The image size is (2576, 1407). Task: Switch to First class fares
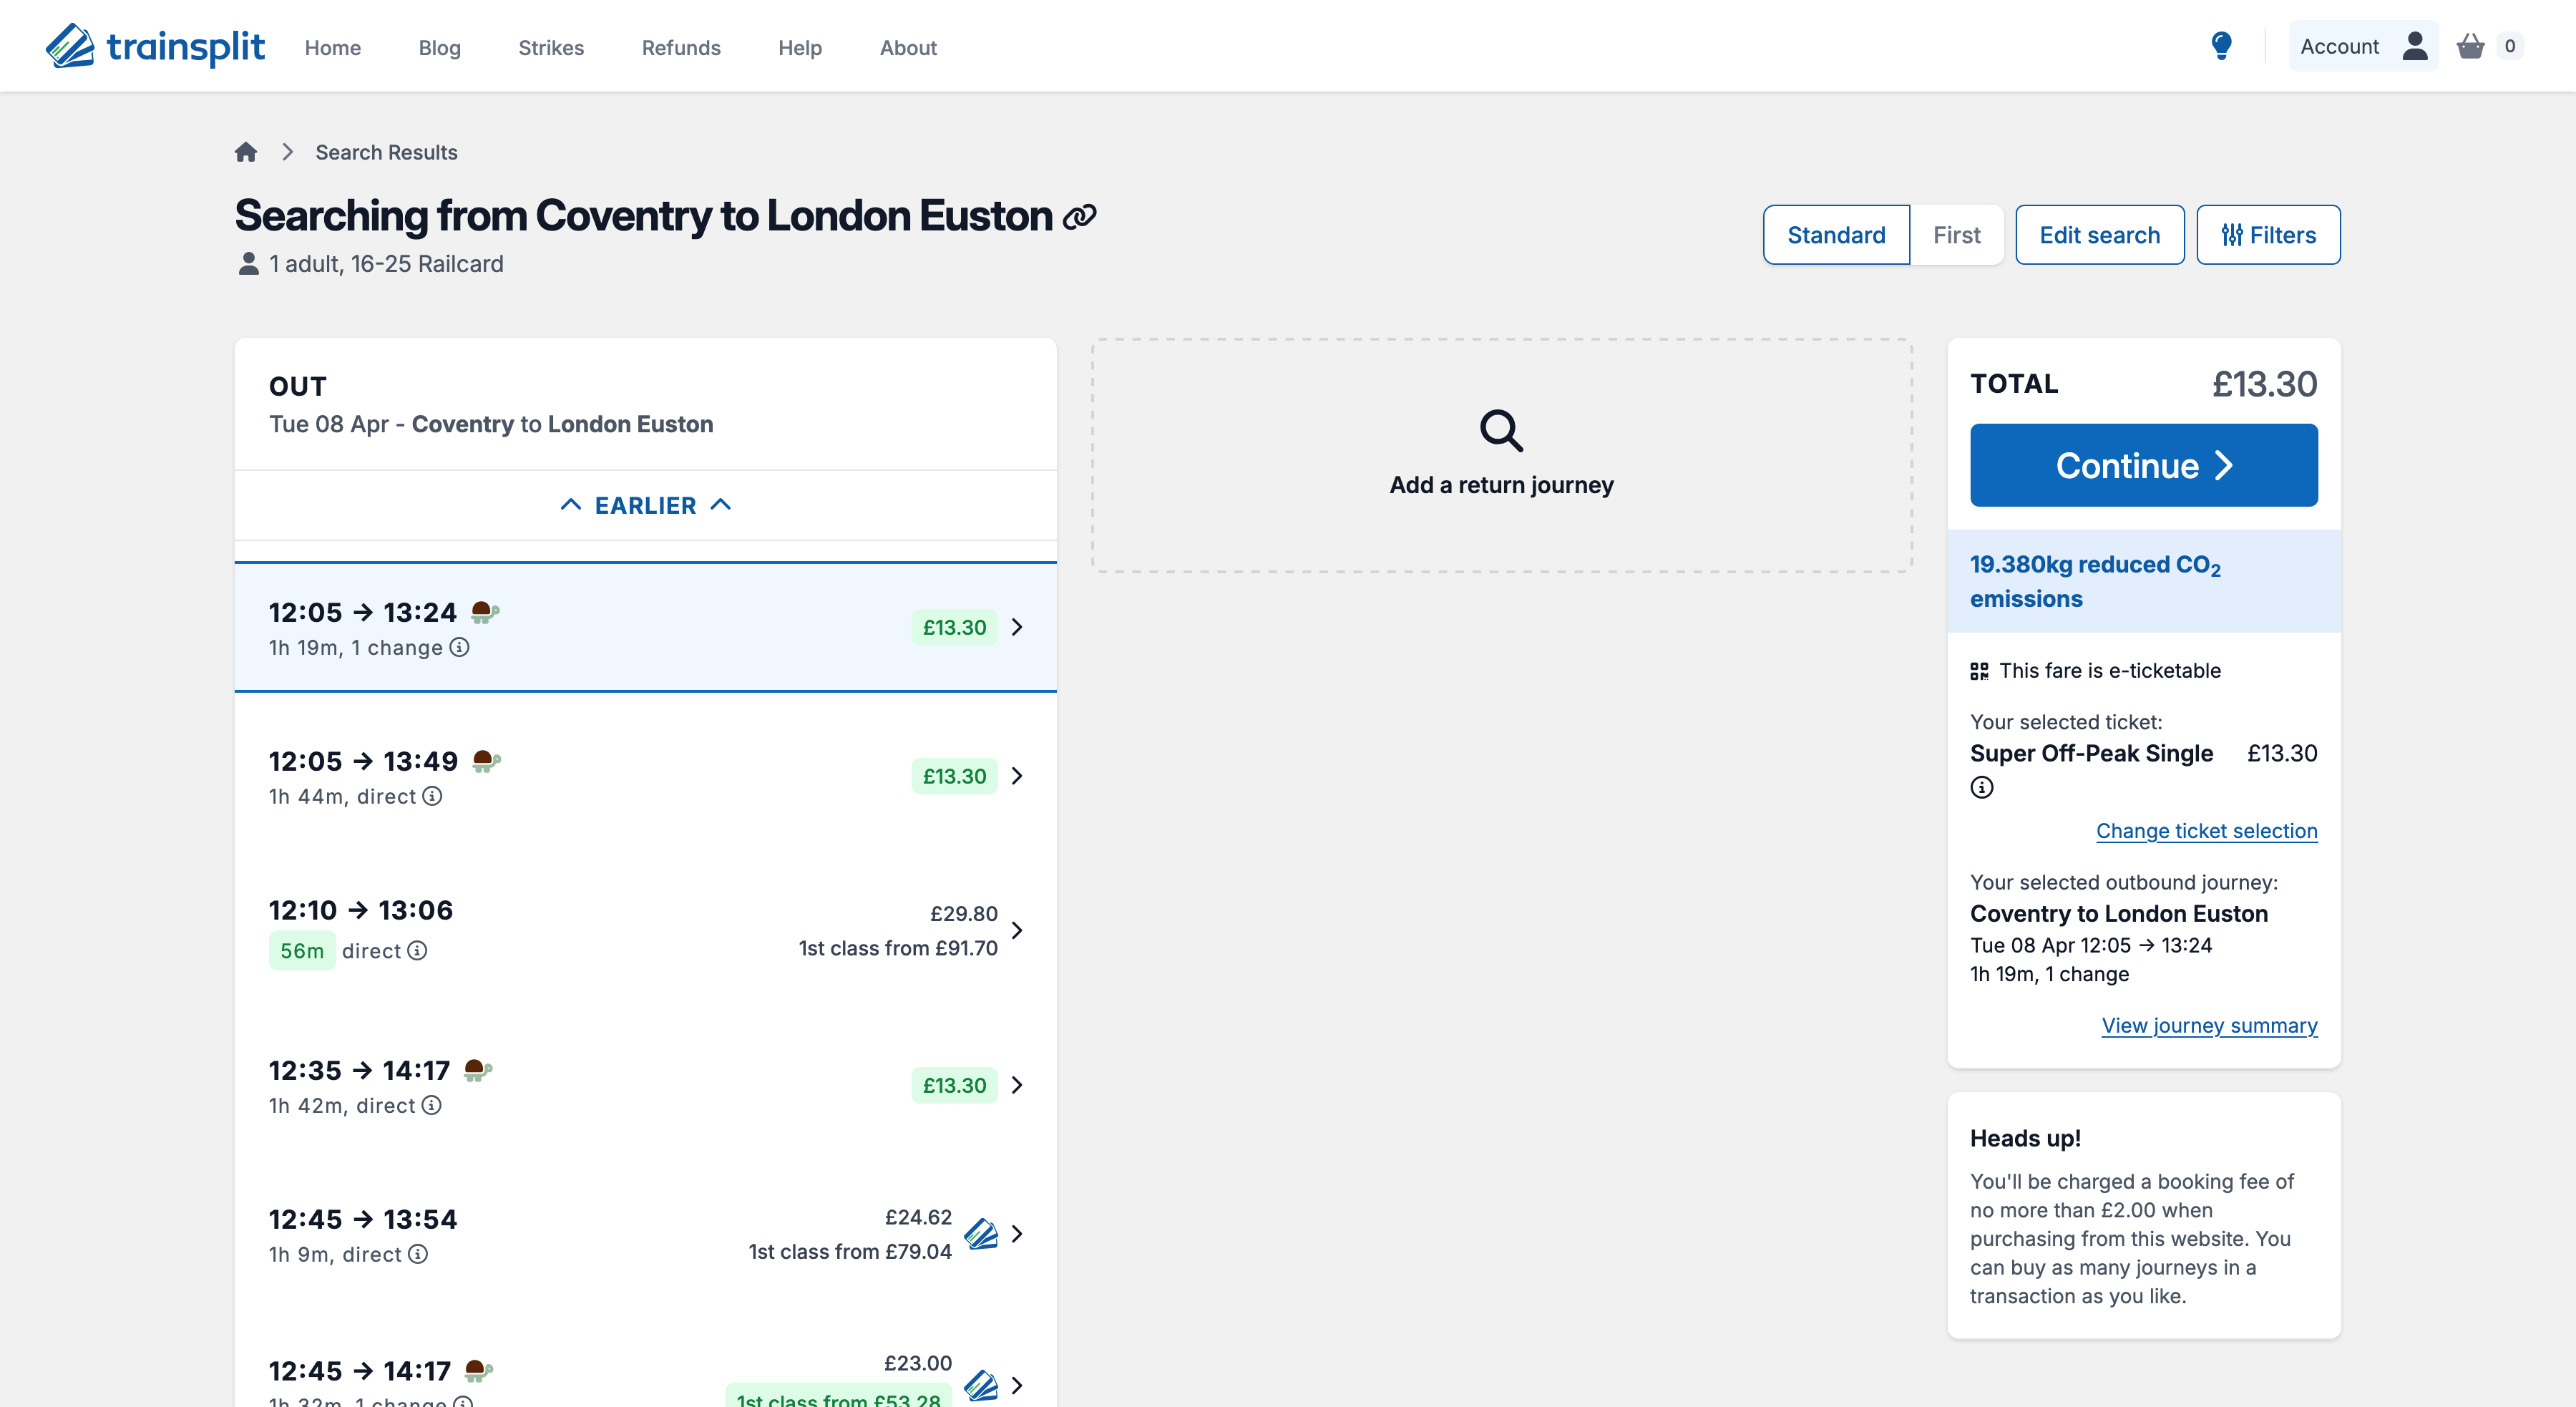point(1956,235)
